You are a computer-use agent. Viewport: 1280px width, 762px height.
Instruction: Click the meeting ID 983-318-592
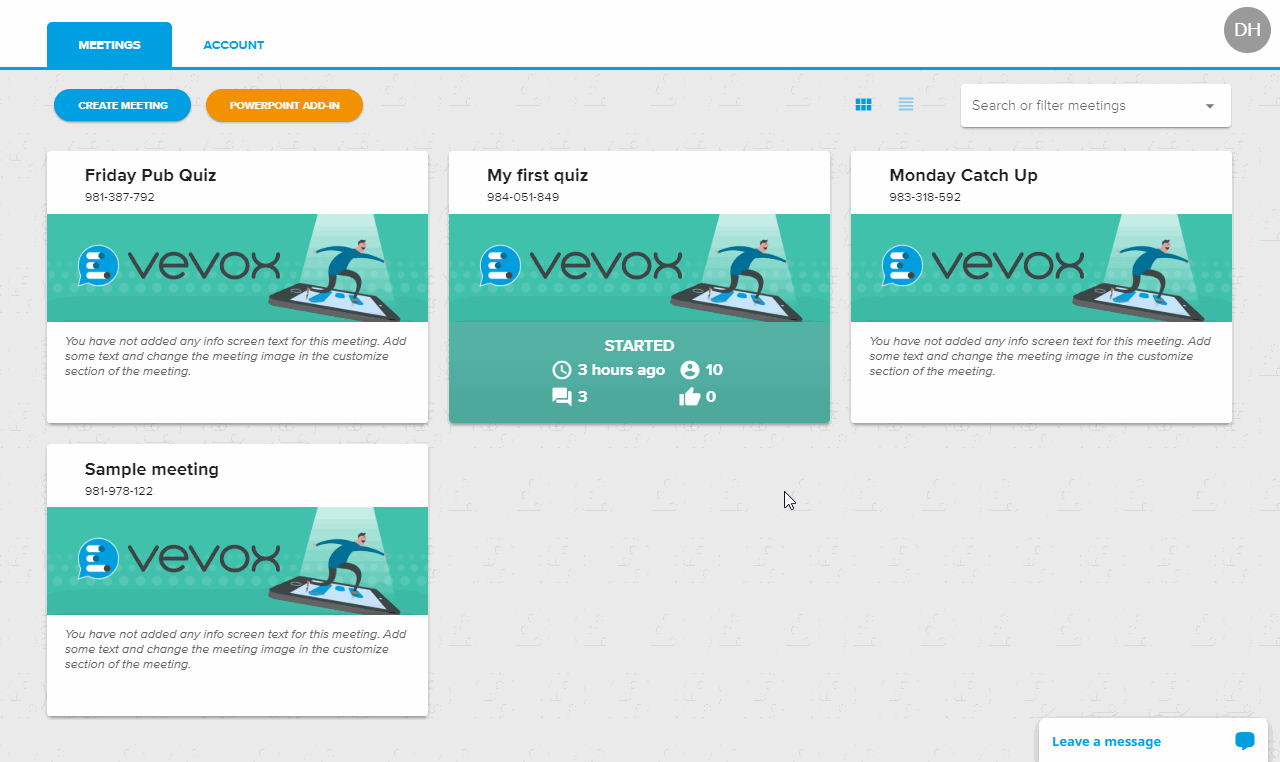click(x=925, y=197)
